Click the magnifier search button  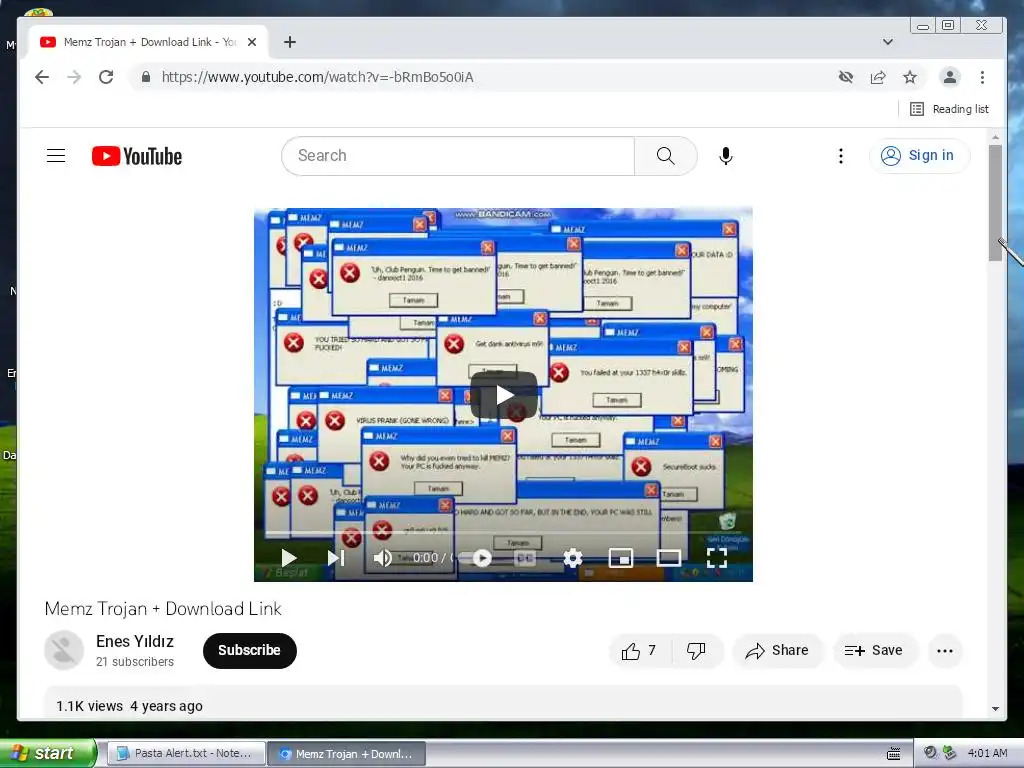coord(665,155)
